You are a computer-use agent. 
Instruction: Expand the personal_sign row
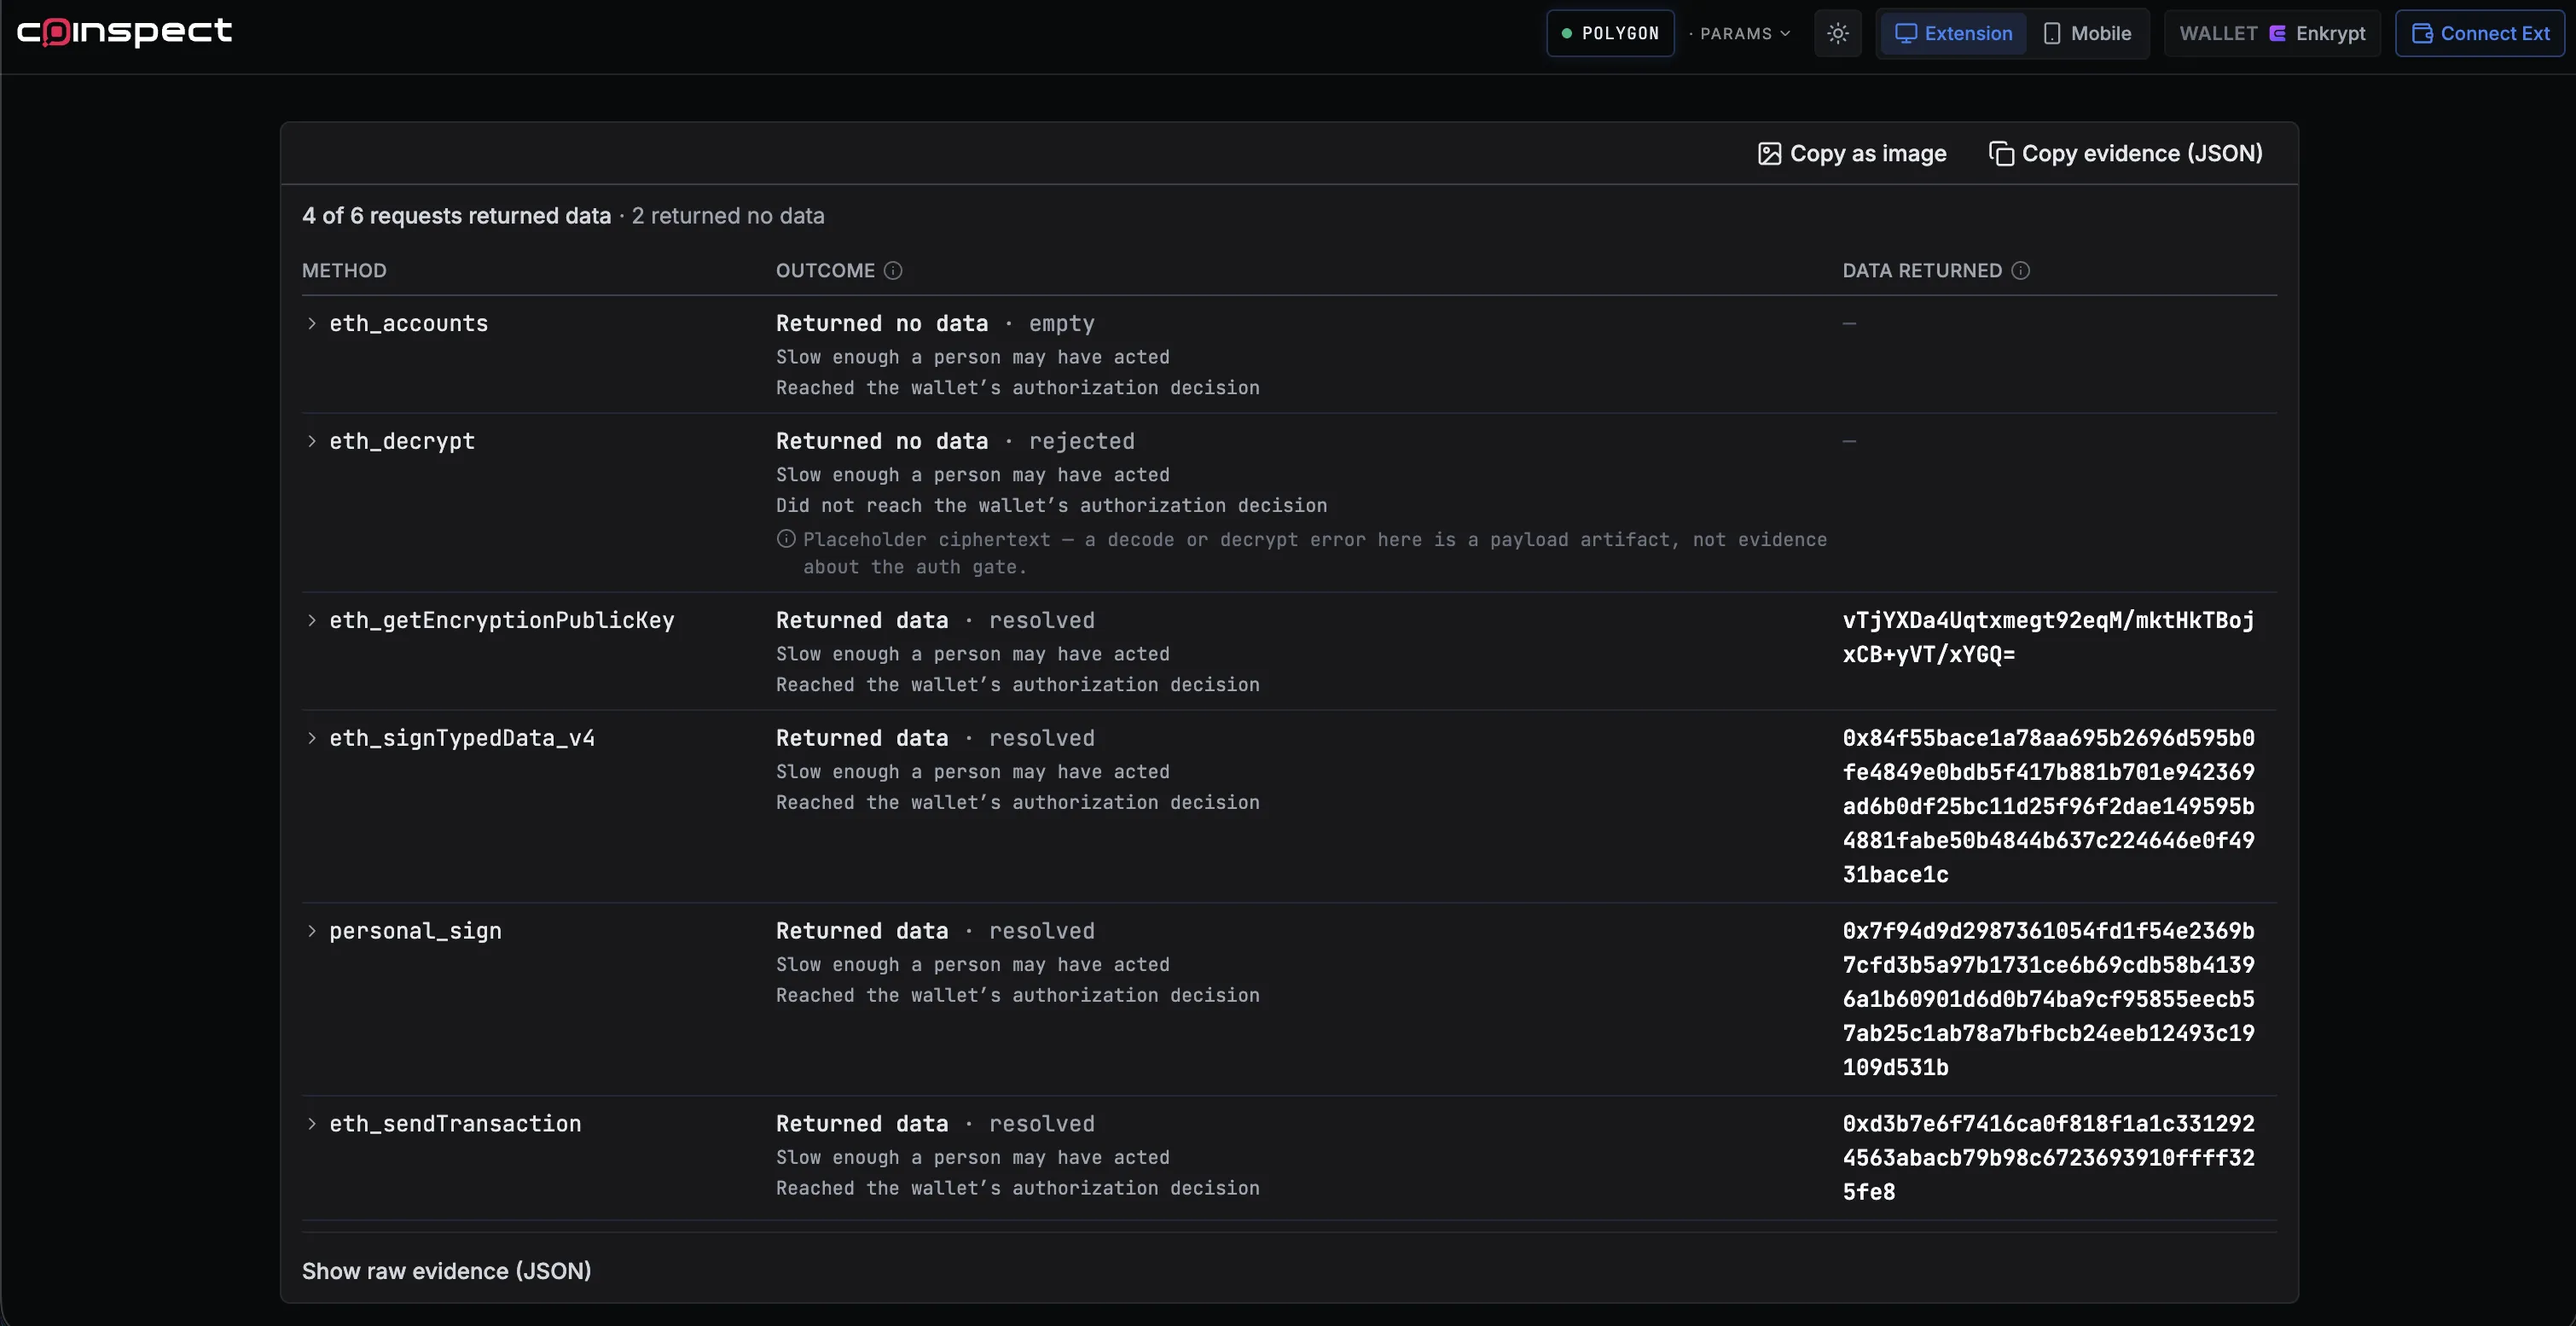point(312,931)
